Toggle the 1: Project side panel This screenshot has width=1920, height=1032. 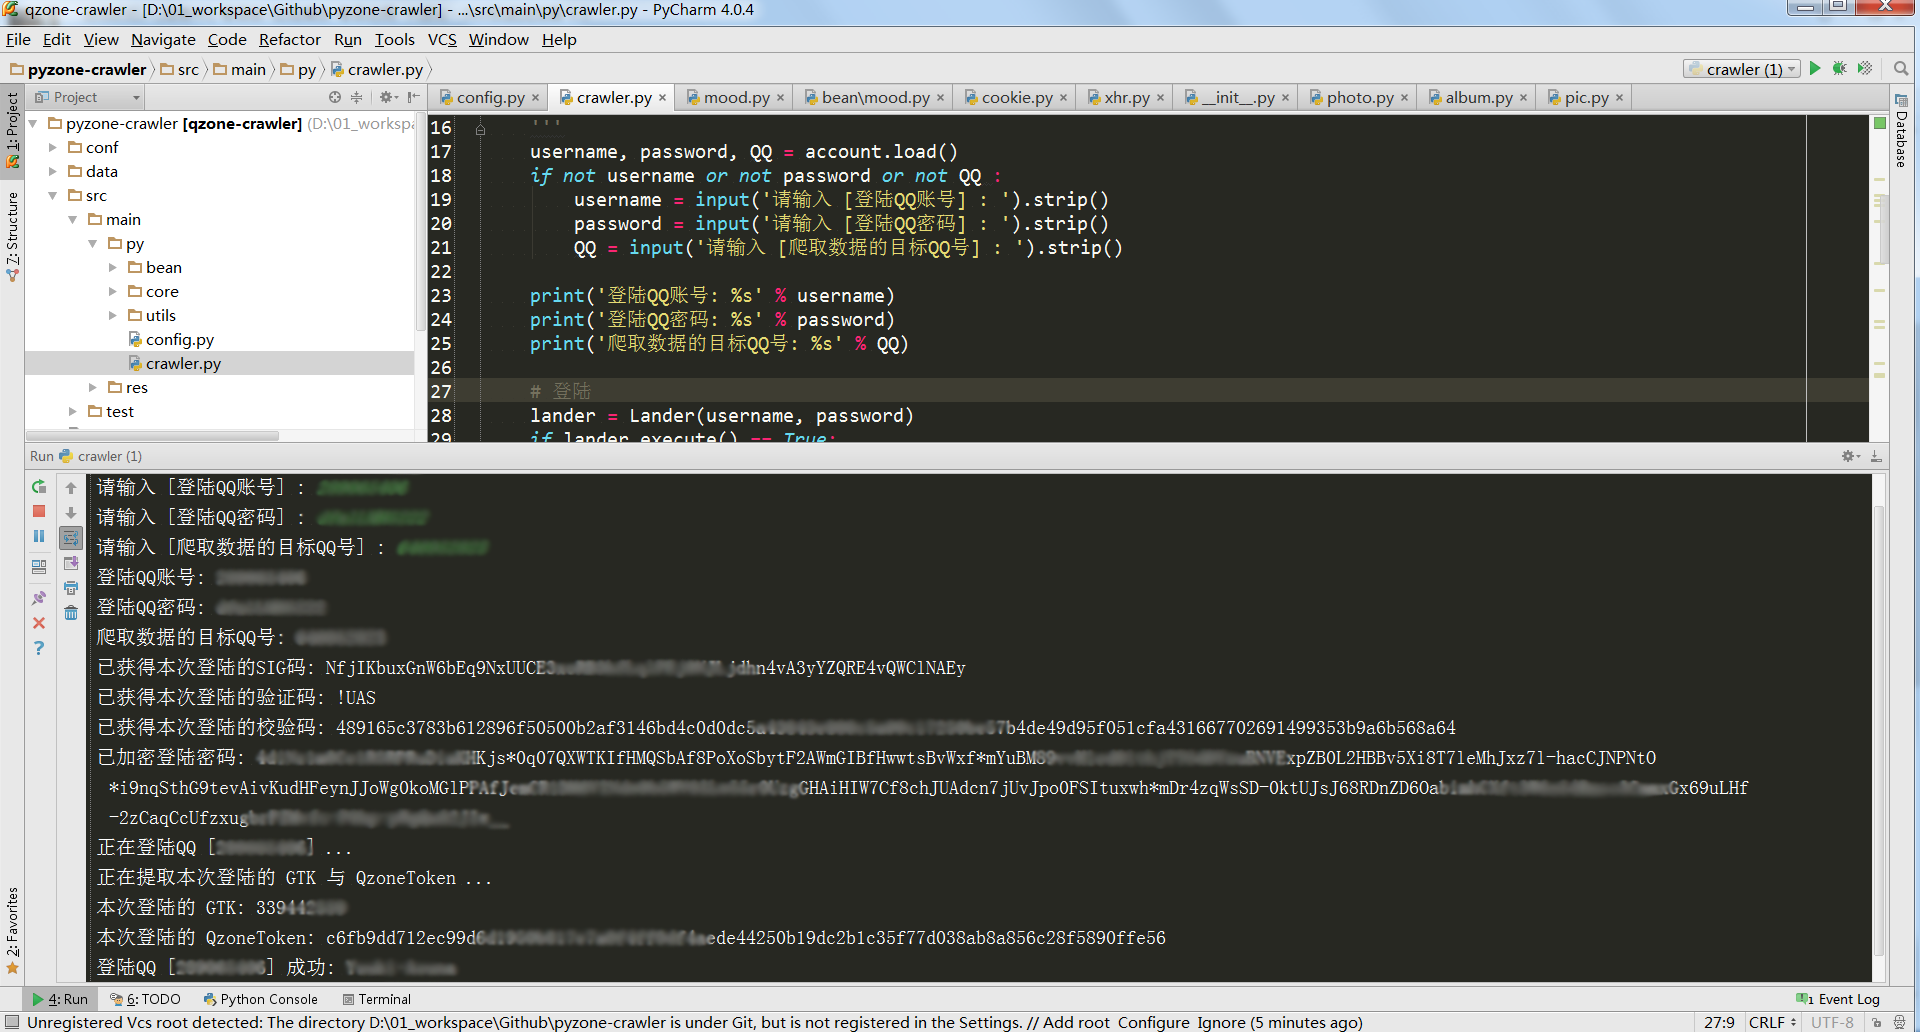(12, 130)
